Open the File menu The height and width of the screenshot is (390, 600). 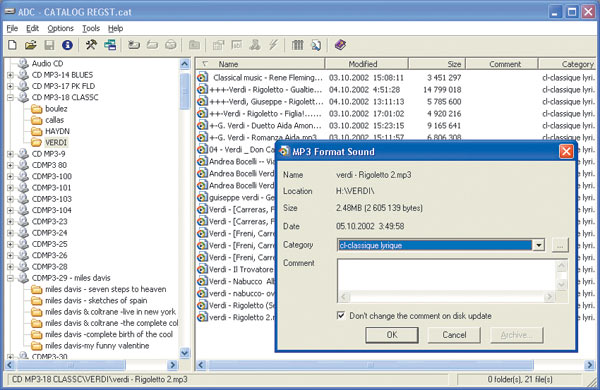click(12, 28)
